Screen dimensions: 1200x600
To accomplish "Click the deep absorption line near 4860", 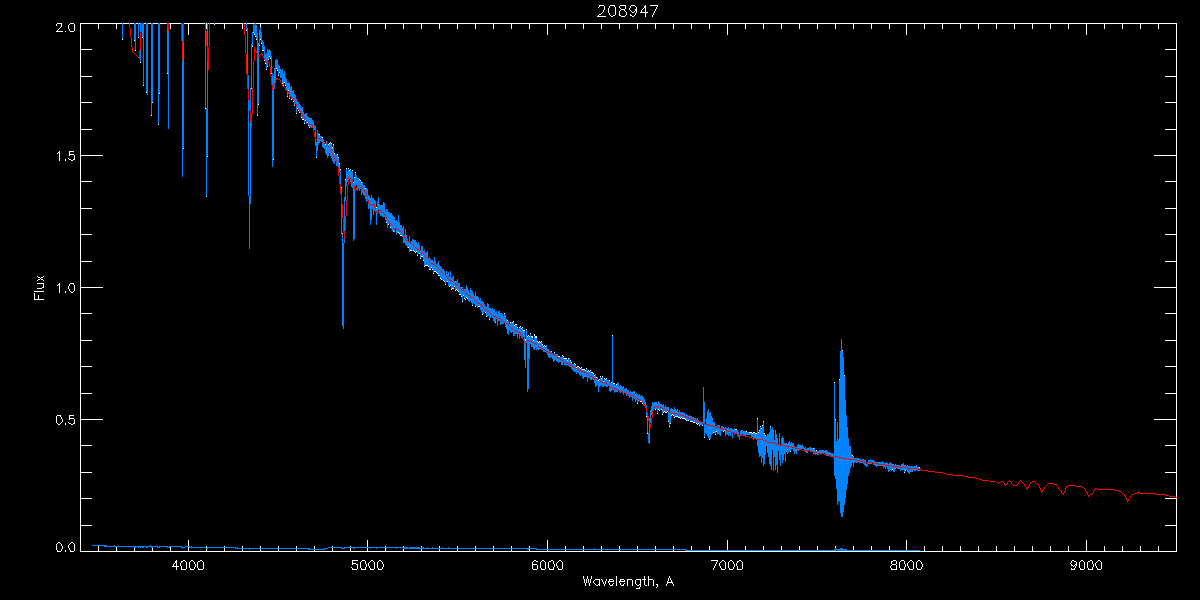I will coord(343,250).
